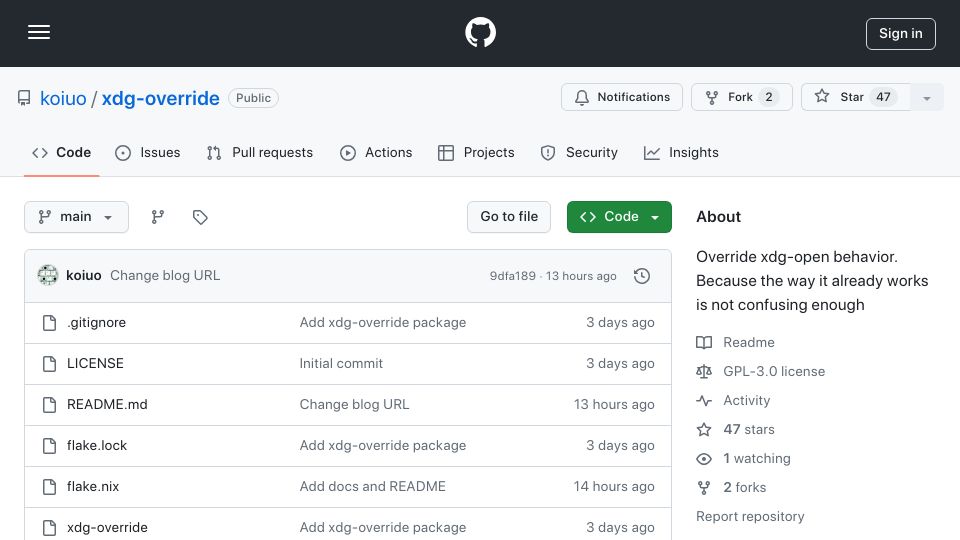This screenshot has height=540, width=960.
Task: Open the flake.lock file
Action: tap(97, 446)
